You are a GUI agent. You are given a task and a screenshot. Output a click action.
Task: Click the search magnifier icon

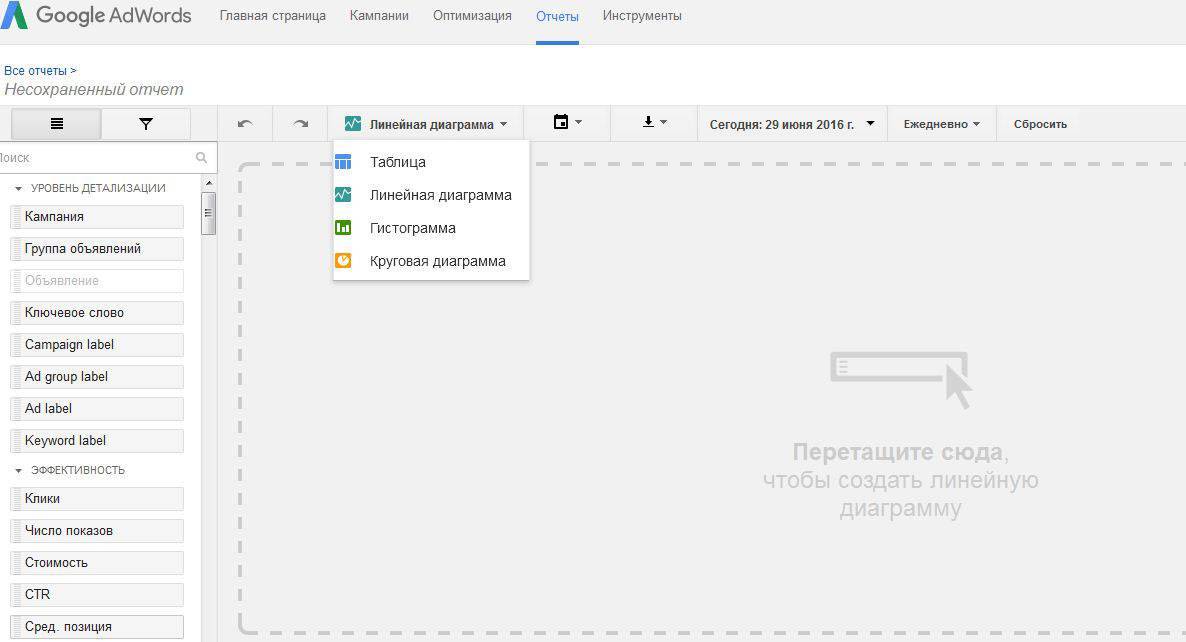click(201, 157)
